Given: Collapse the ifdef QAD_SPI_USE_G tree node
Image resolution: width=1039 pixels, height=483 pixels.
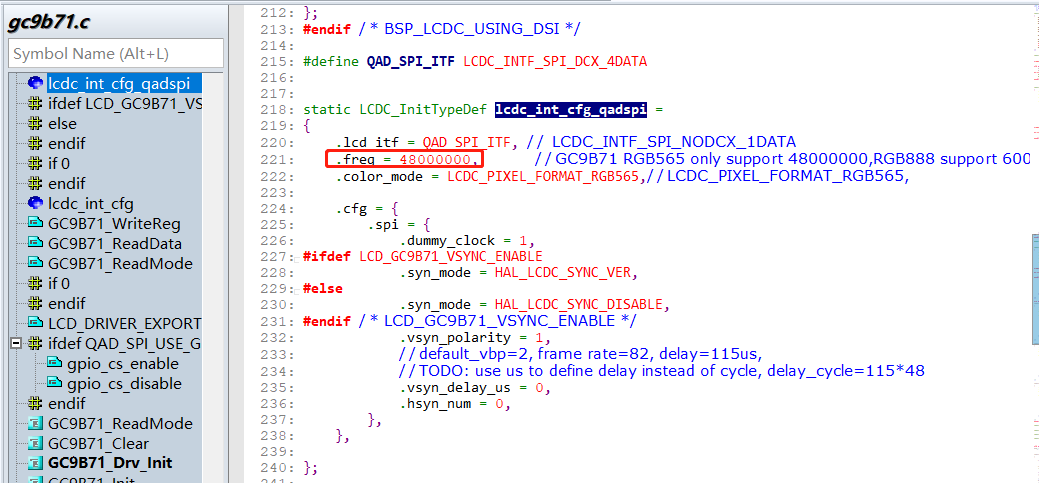Looking at the screenshot, I should [16, 344].
